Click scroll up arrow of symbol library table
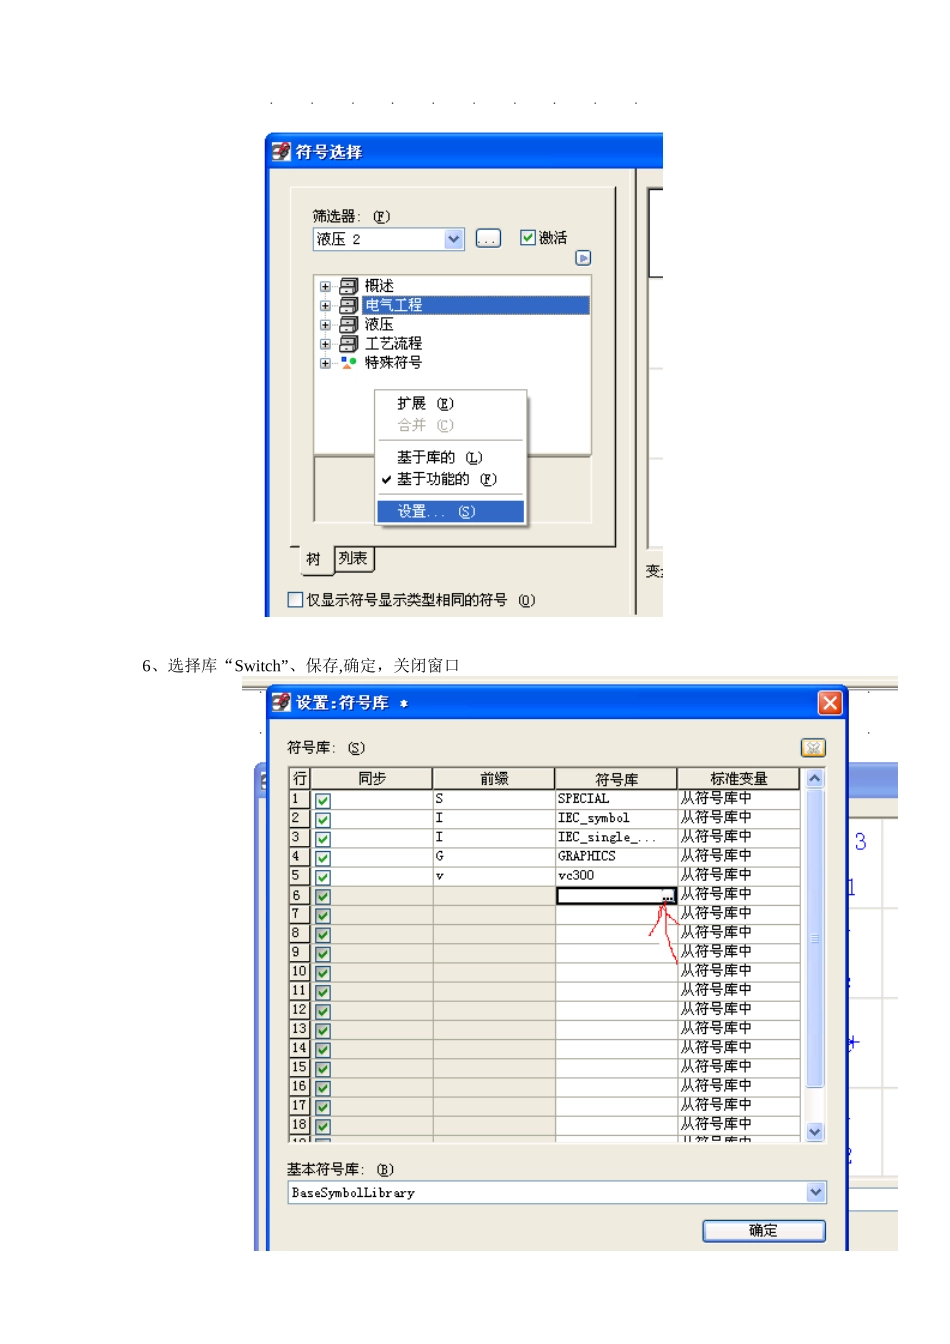Screen dimensions: 950x1344 (x=815, y=778)
